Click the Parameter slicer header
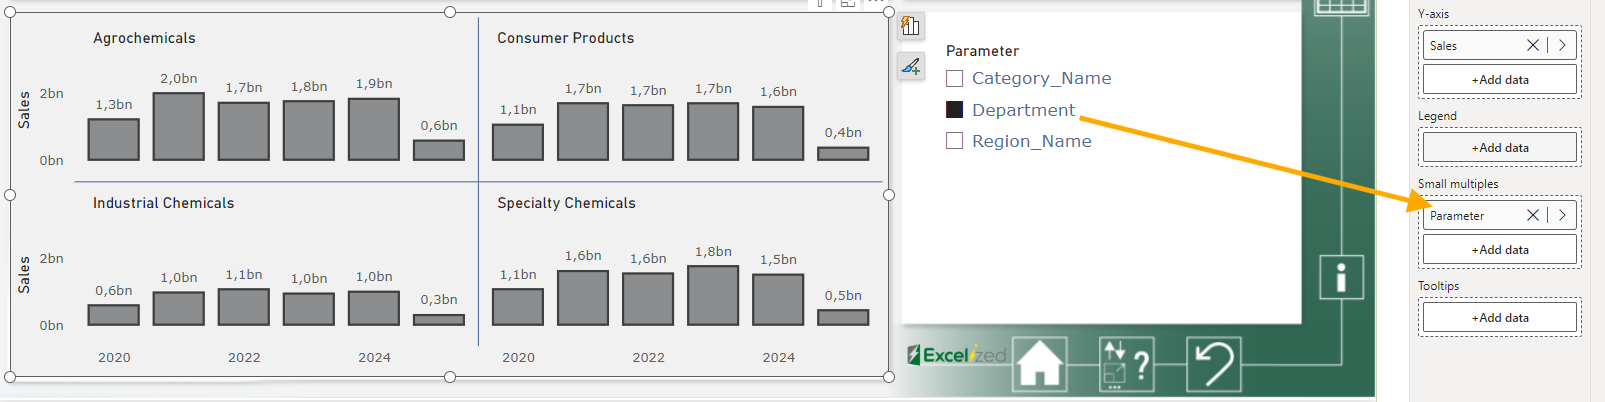This screenshot has height=402, width=1605. [x=982, y=51]
